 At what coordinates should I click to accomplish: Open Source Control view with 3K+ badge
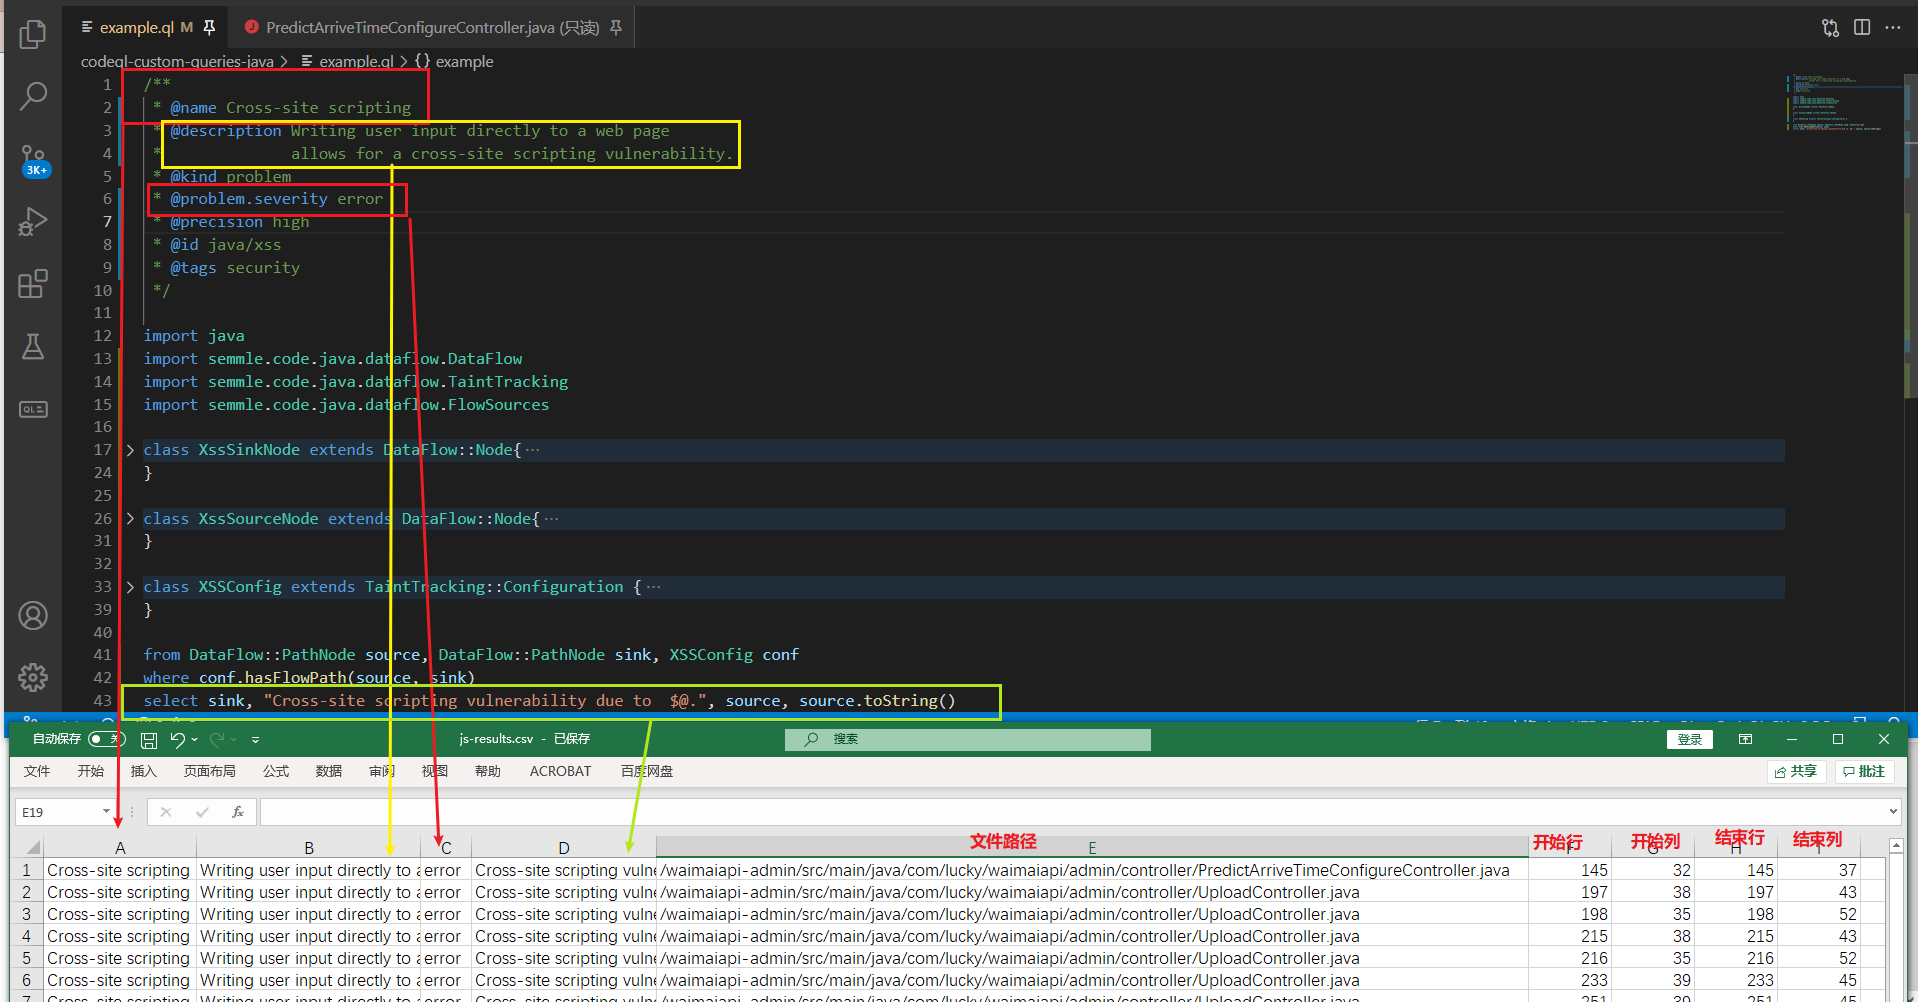point(34,160)
